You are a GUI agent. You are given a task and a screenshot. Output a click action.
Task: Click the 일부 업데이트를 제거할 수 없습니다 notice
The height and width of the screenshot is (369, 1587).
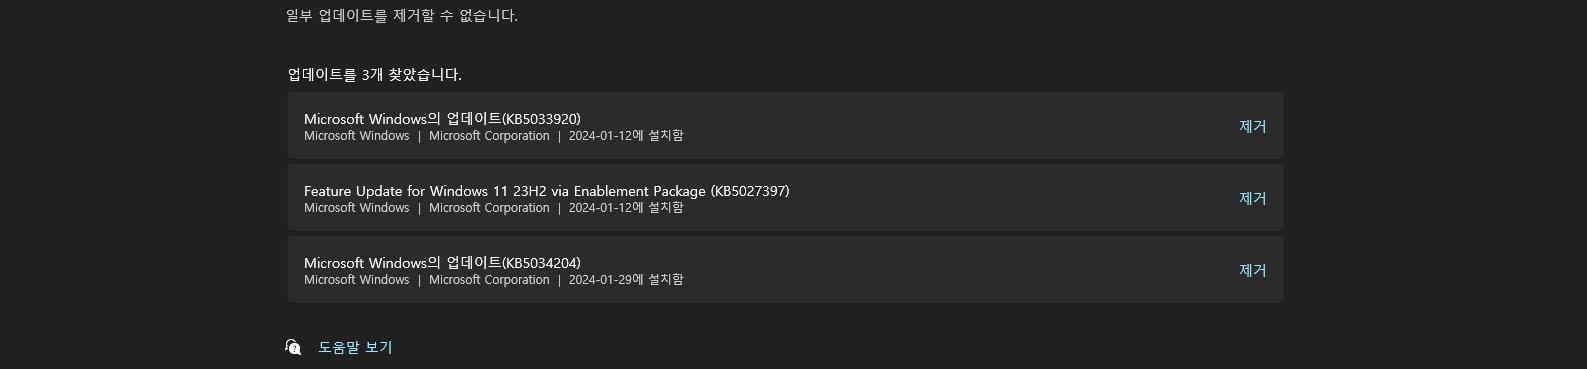[x=402, y=16]
